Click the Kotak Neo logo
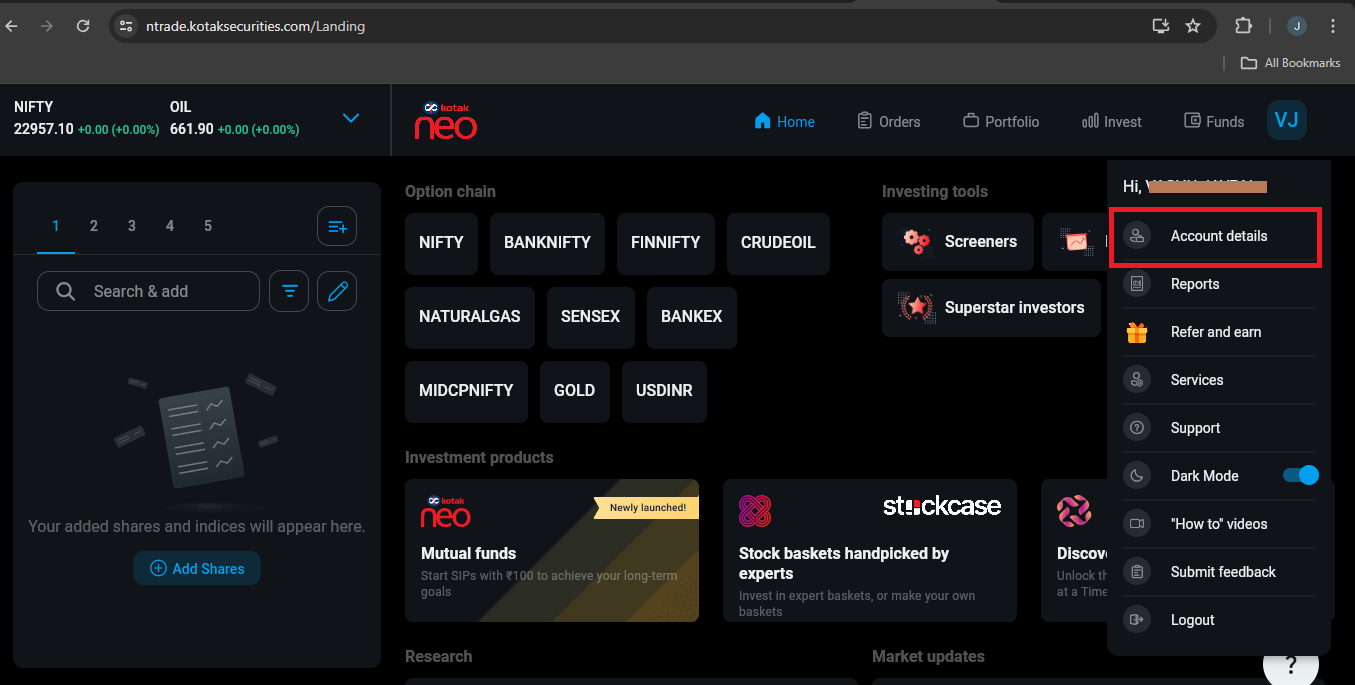The width and height of the screenshot is (1355, 685). [x=446, y=121]
